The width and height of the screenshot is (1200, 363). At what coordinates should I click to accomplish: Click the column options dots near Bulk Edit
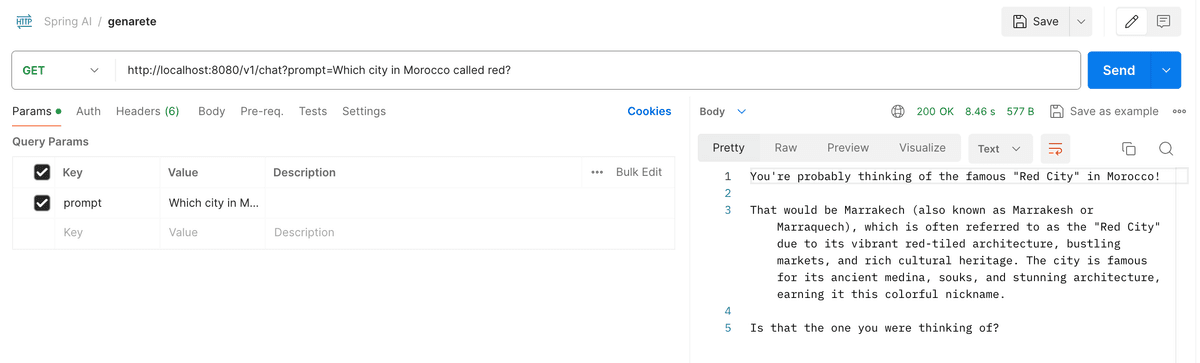(597, 172)
